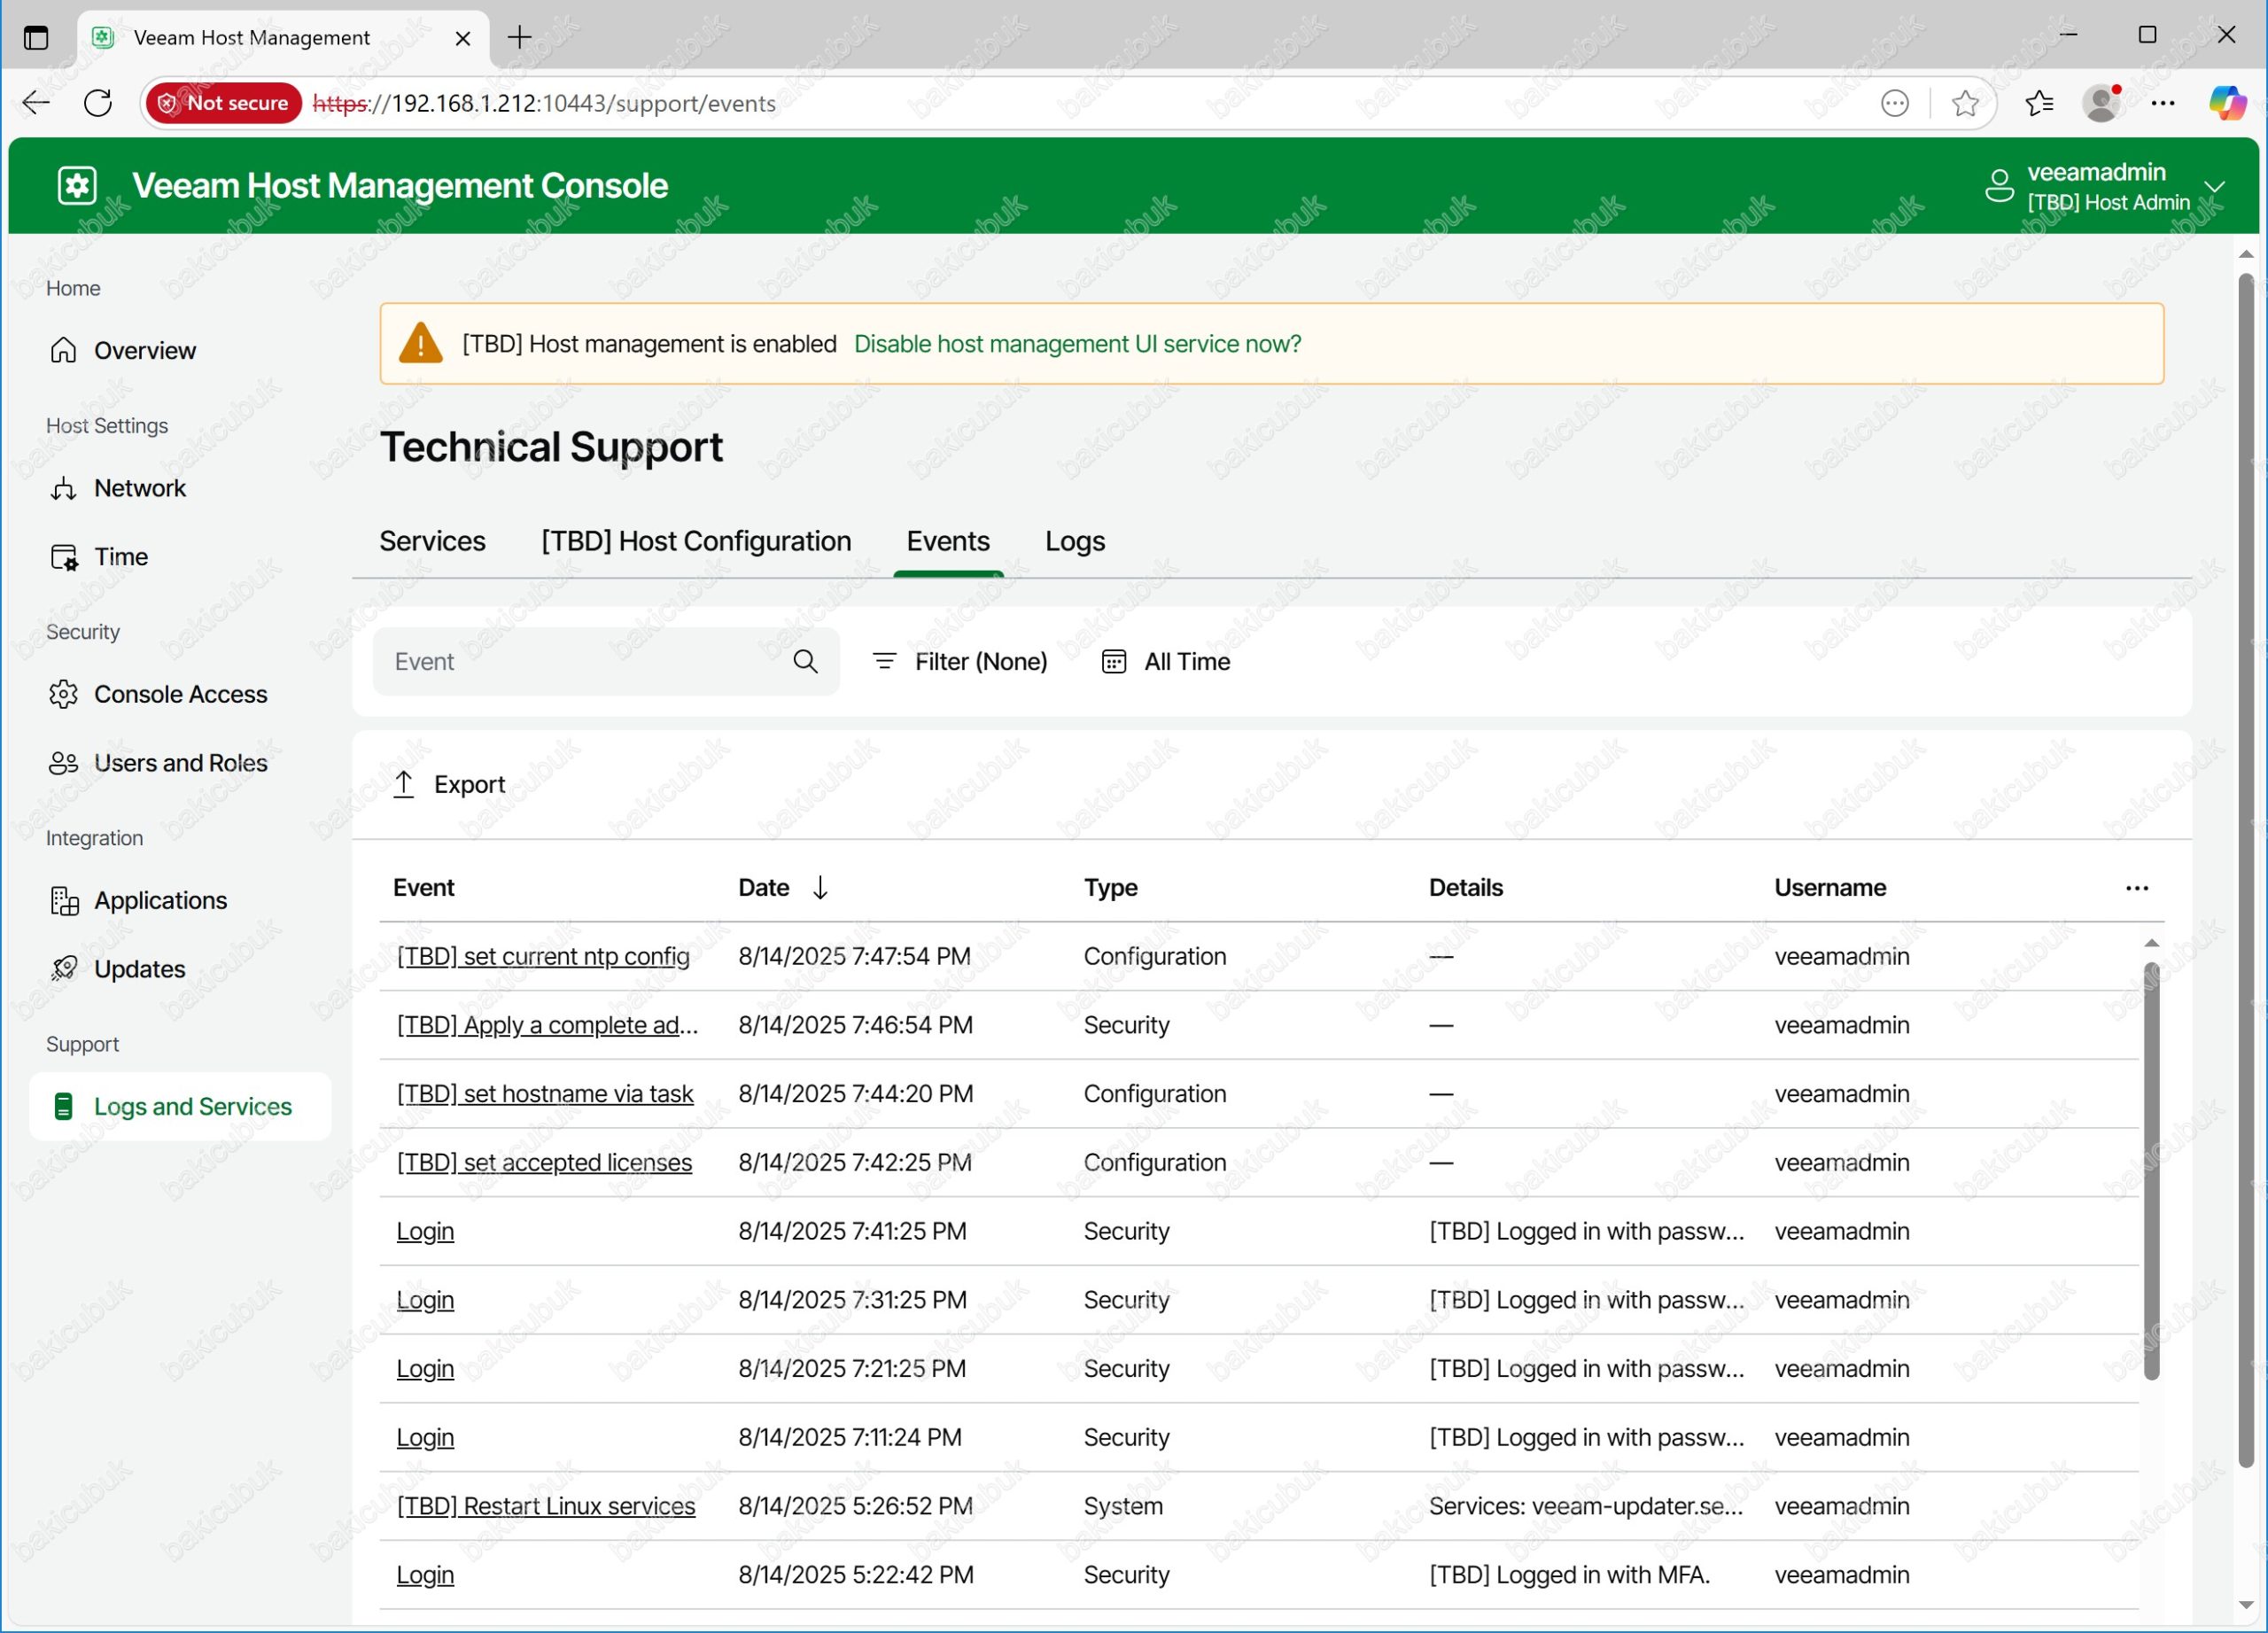
Task: Expand the veeamadmin account dropdown chevron
Action: [2214, 186]
